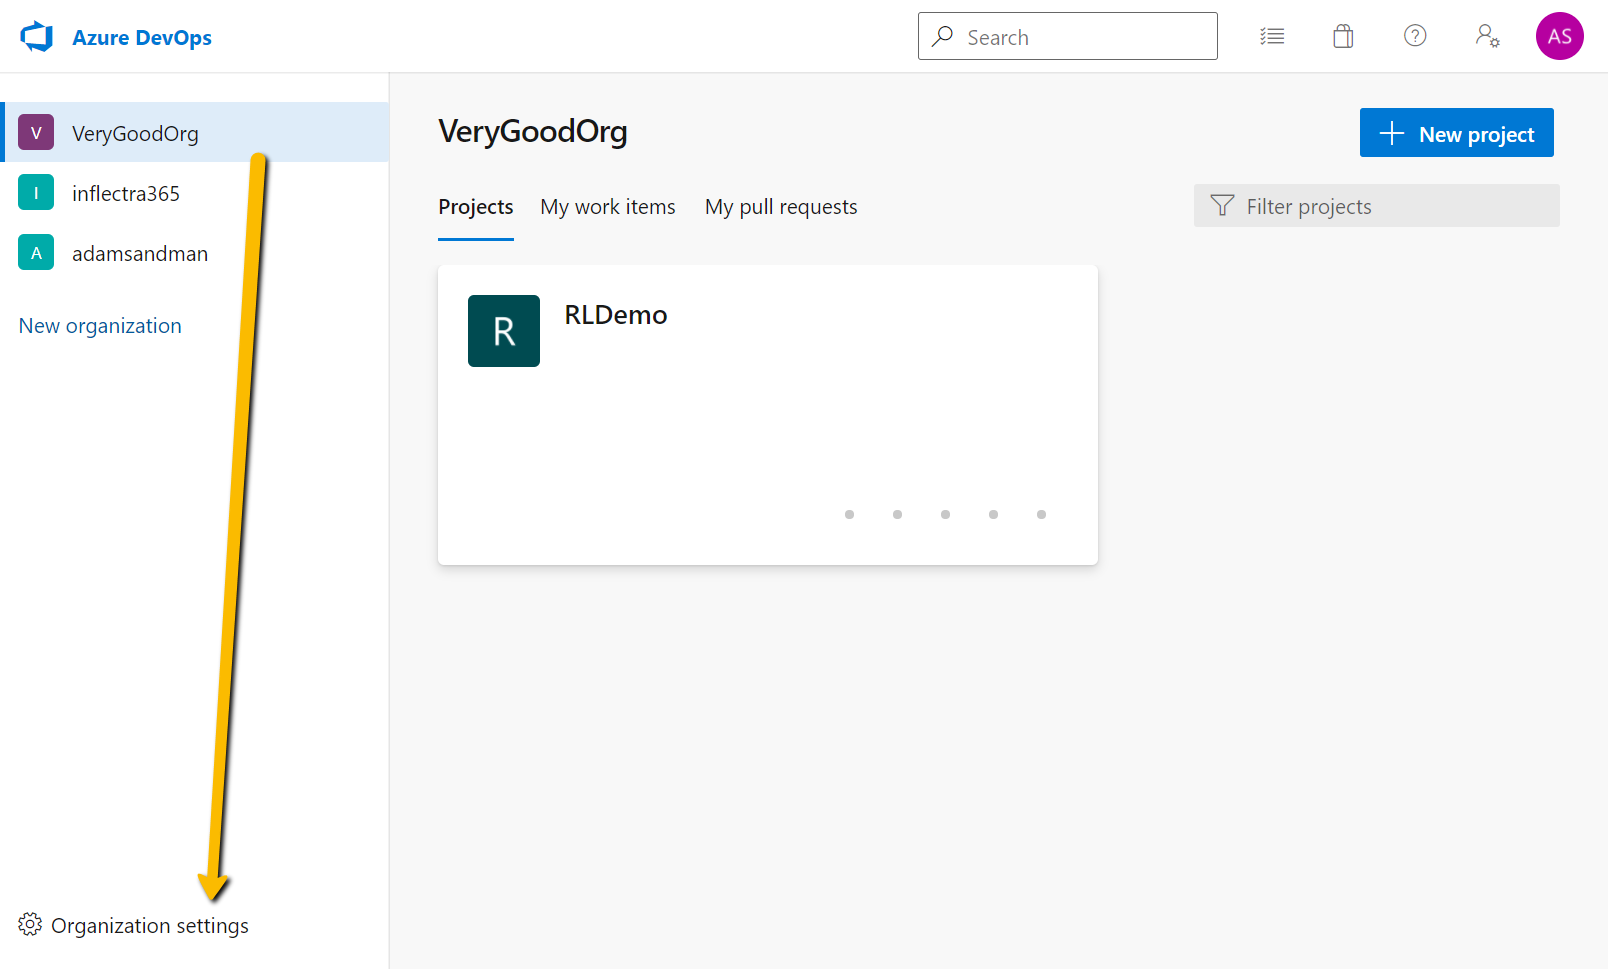Click the filter funnel icon
This screenshot has height=969, width=1608.
tap(1222, 206)
